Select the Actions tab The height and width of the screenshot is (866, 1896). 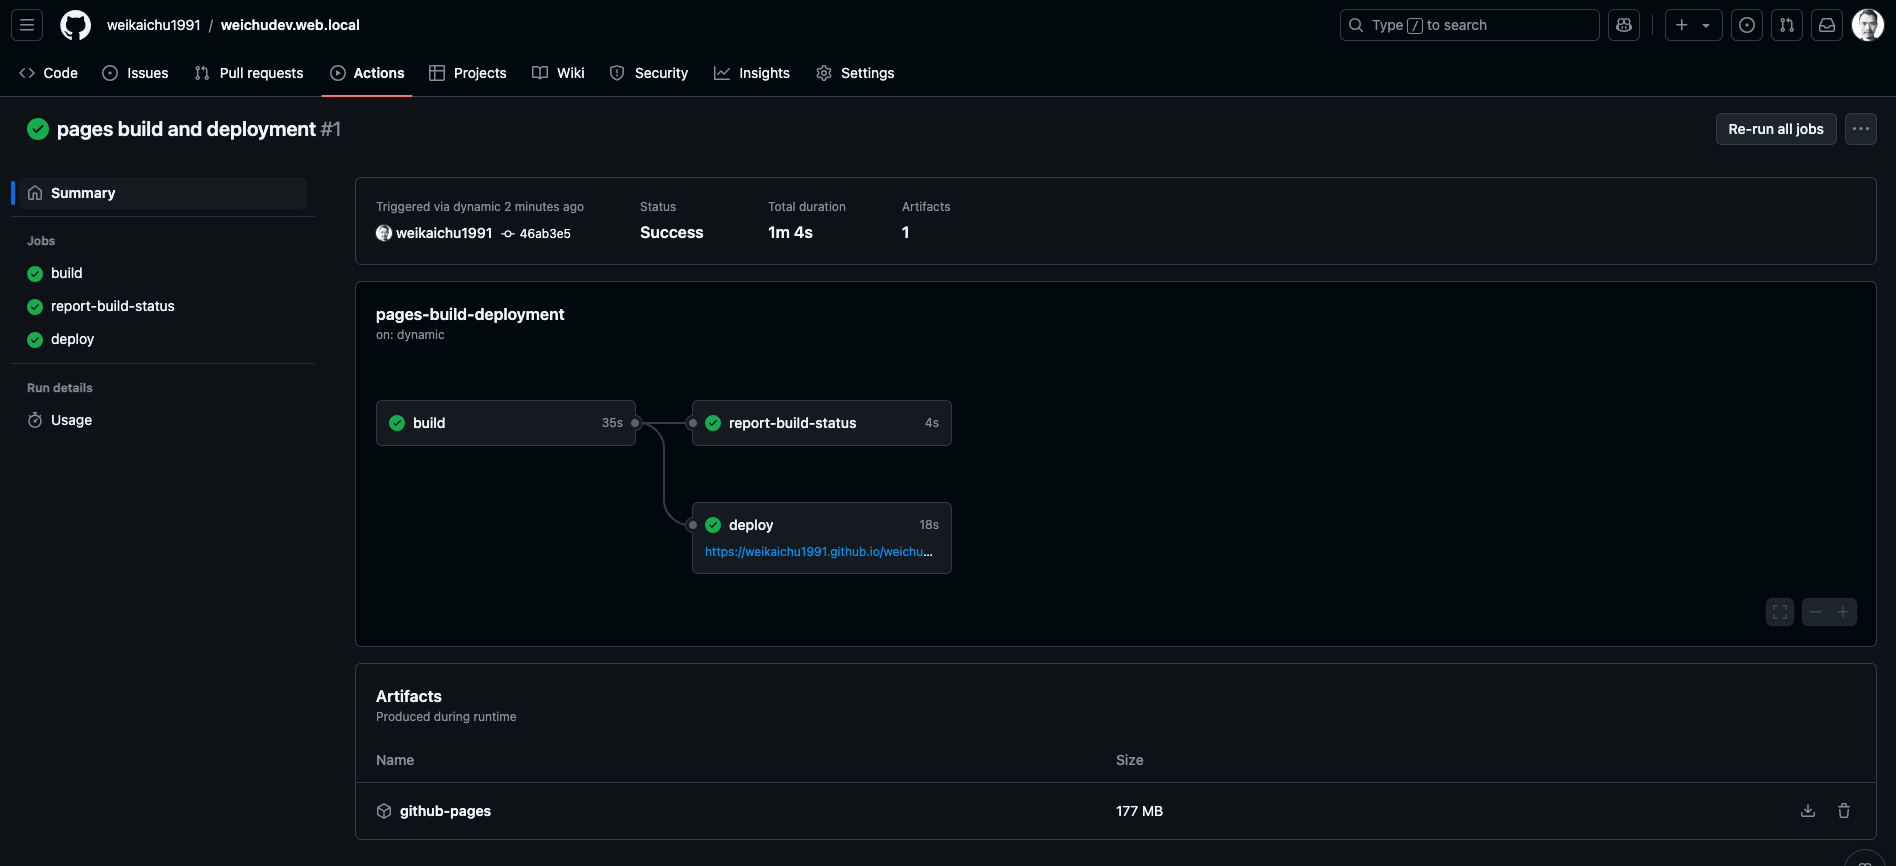(367, 73)
